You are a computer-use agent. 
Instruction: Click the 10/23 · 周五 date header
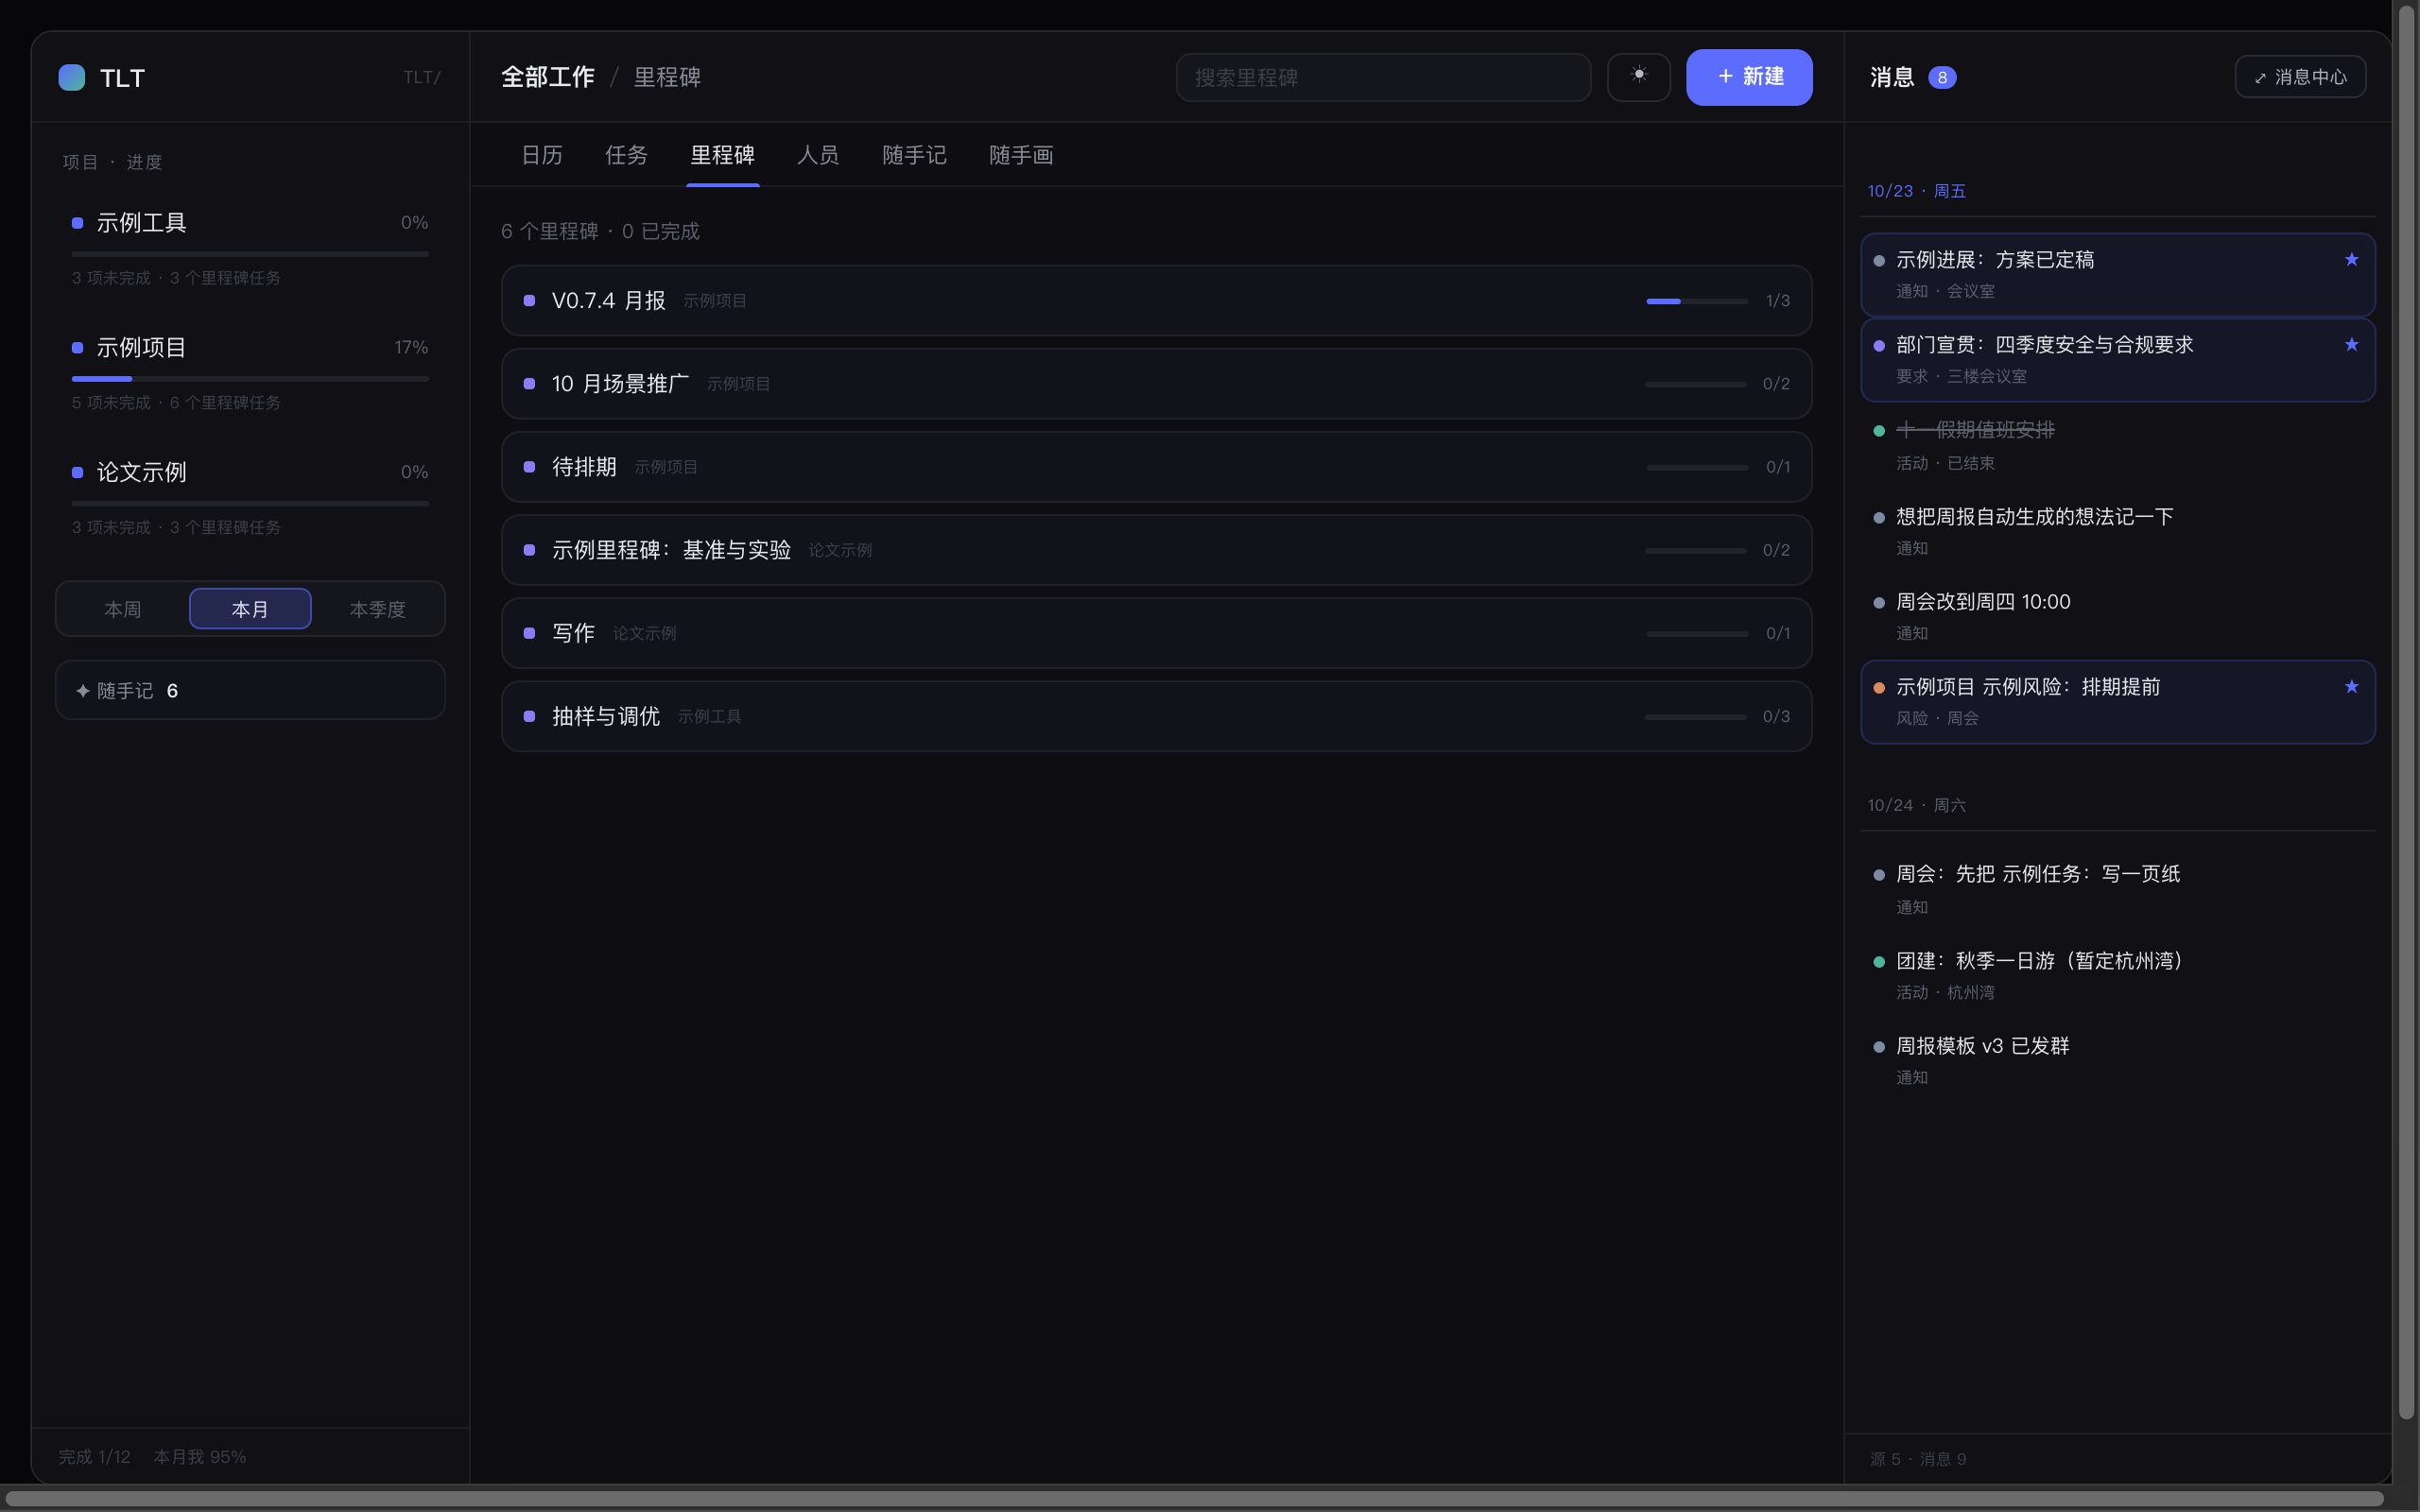pyautogui.click(x=1916, y=191)
